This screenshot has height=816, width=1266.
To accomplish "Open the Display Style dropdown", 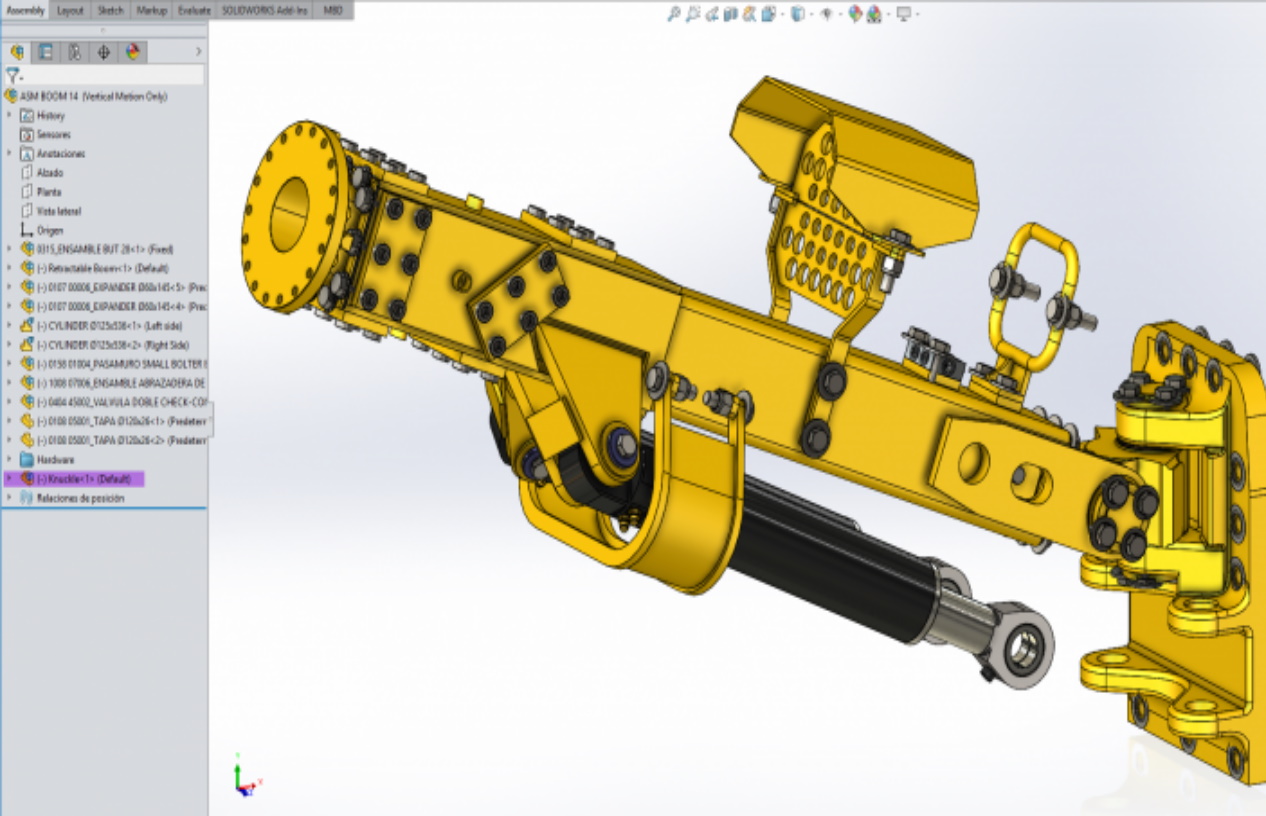I will coord(798,14).
